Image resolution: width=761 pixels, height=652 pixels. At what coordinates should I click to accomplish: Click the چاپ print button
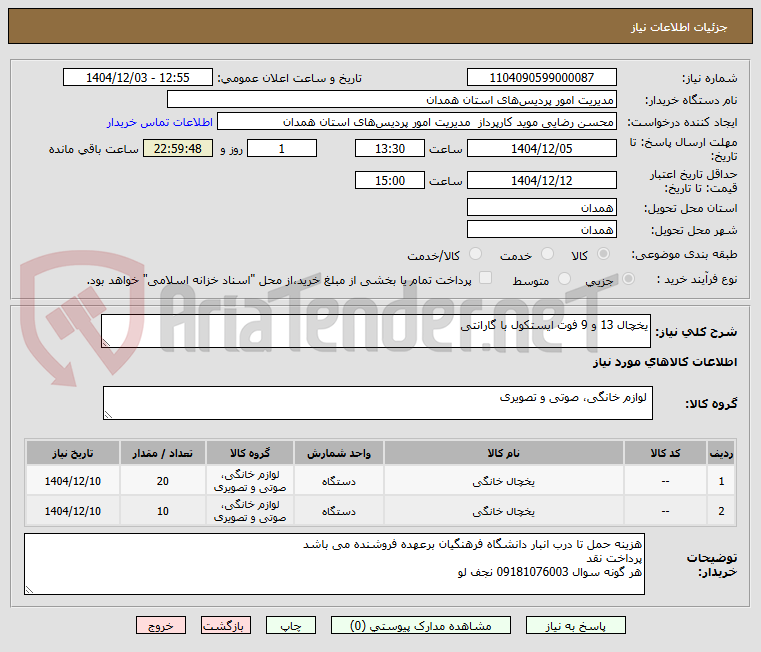pos(291,625)
